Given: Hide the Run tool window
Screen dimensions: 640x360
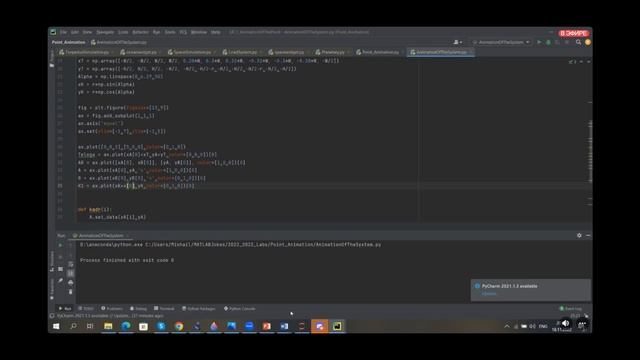Looking at the screenshot, I should coord(588,236).
